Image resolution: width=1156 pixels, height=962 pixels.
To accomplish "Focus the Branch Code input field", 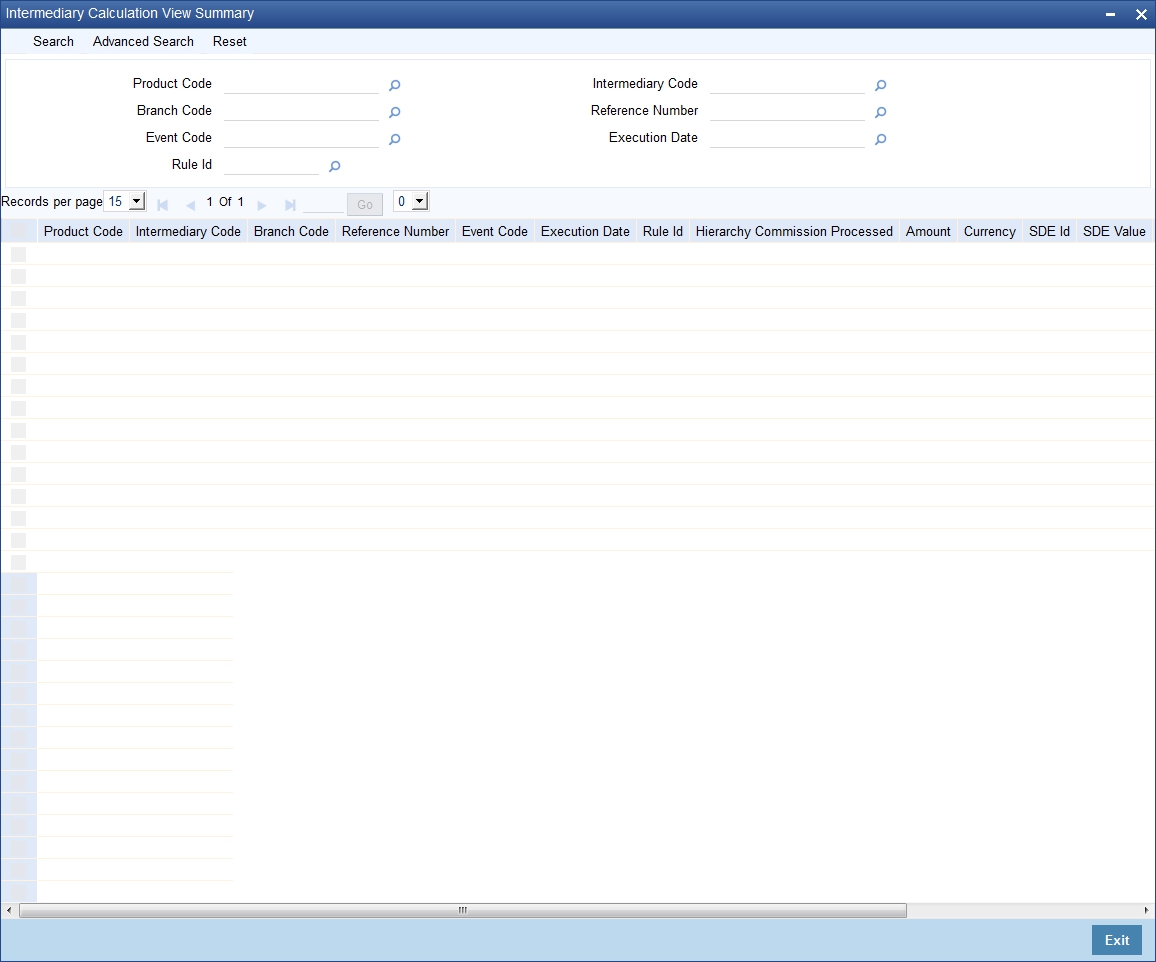I will [302, 111].
